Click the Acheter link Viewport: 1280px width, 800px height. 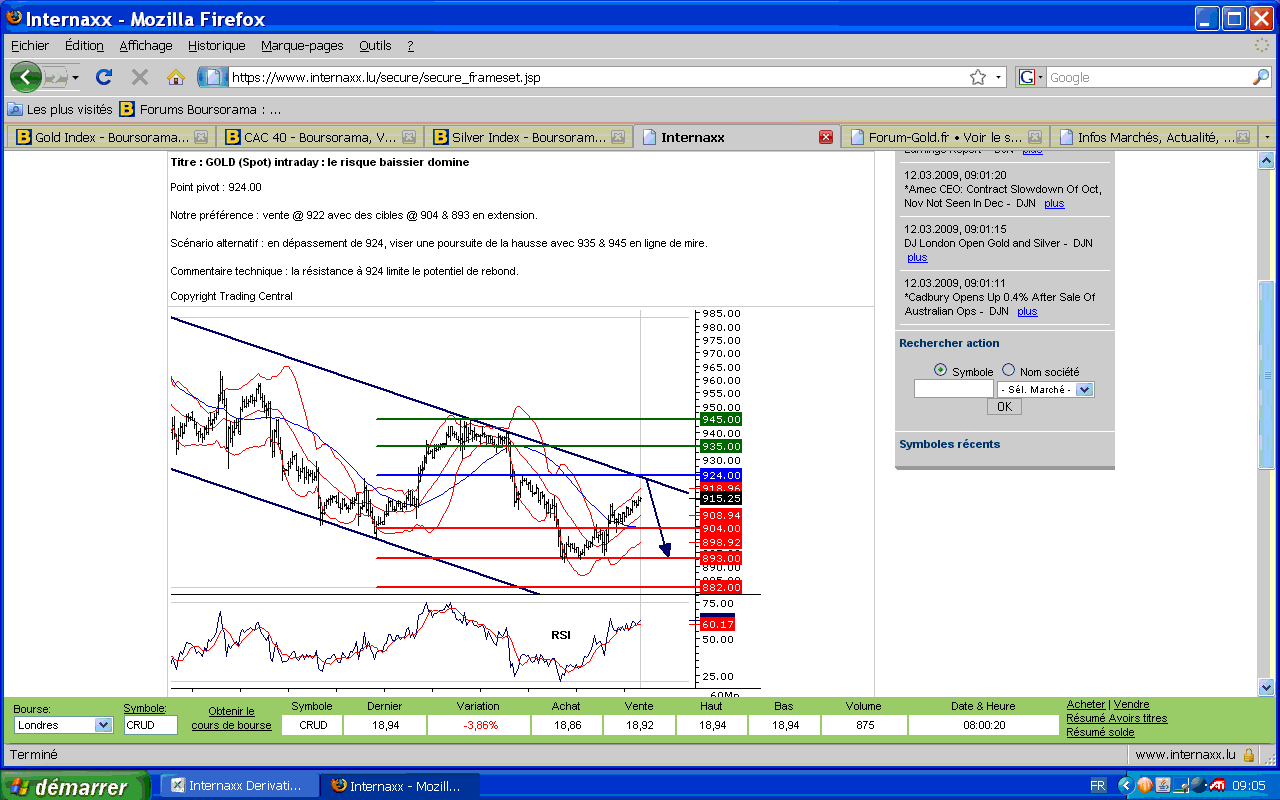click(1086, 705)
